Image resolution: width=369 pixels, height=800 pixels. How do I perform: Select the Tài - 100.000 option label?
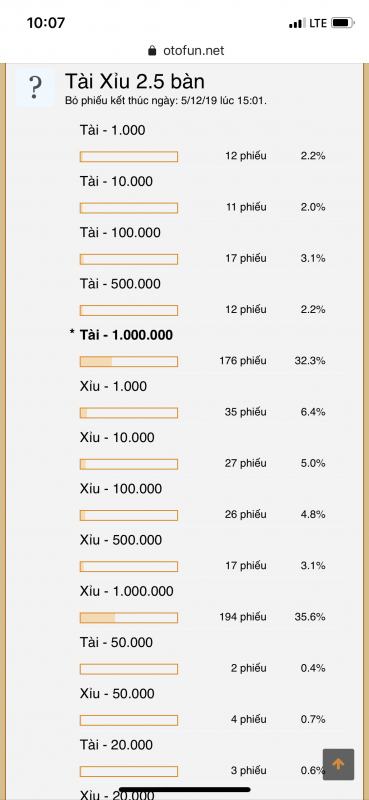point(120,233)
